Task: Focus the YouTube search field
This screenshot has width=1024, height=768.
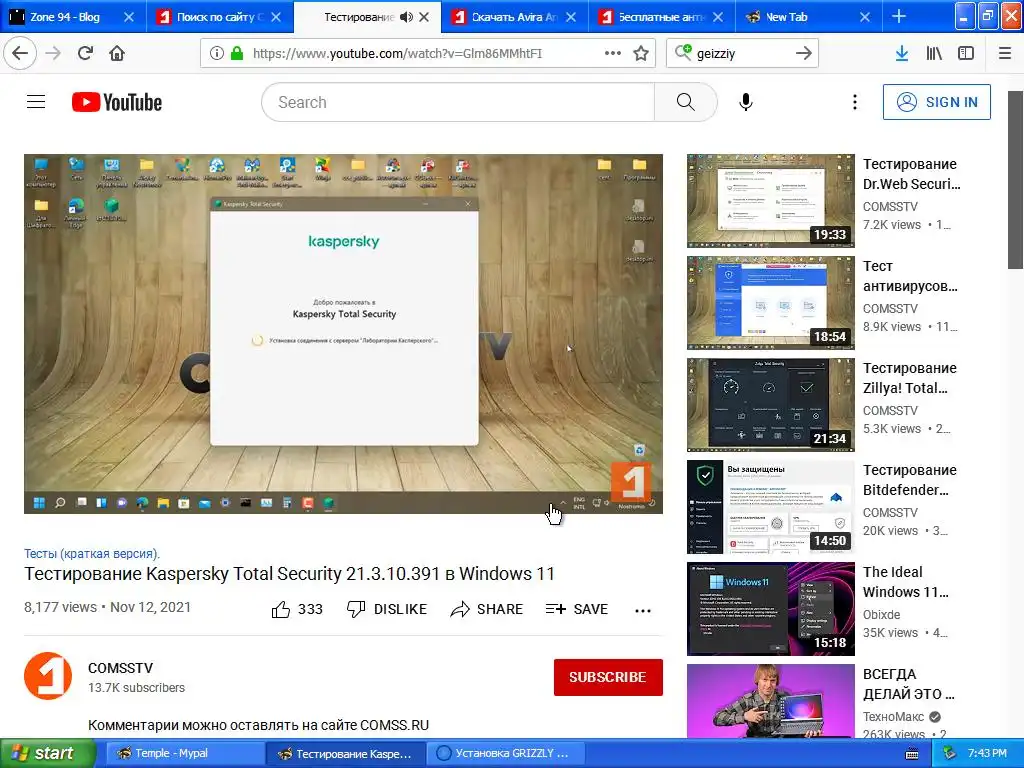Action: [x=458, y=102]
